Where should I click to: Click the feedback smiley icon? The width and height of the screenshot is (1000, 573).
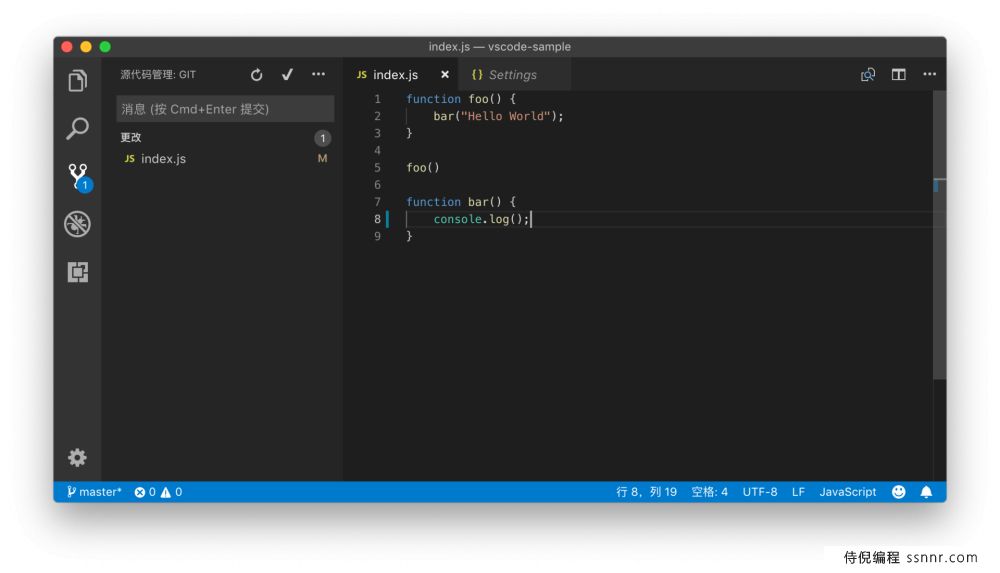tap(899, 492)
